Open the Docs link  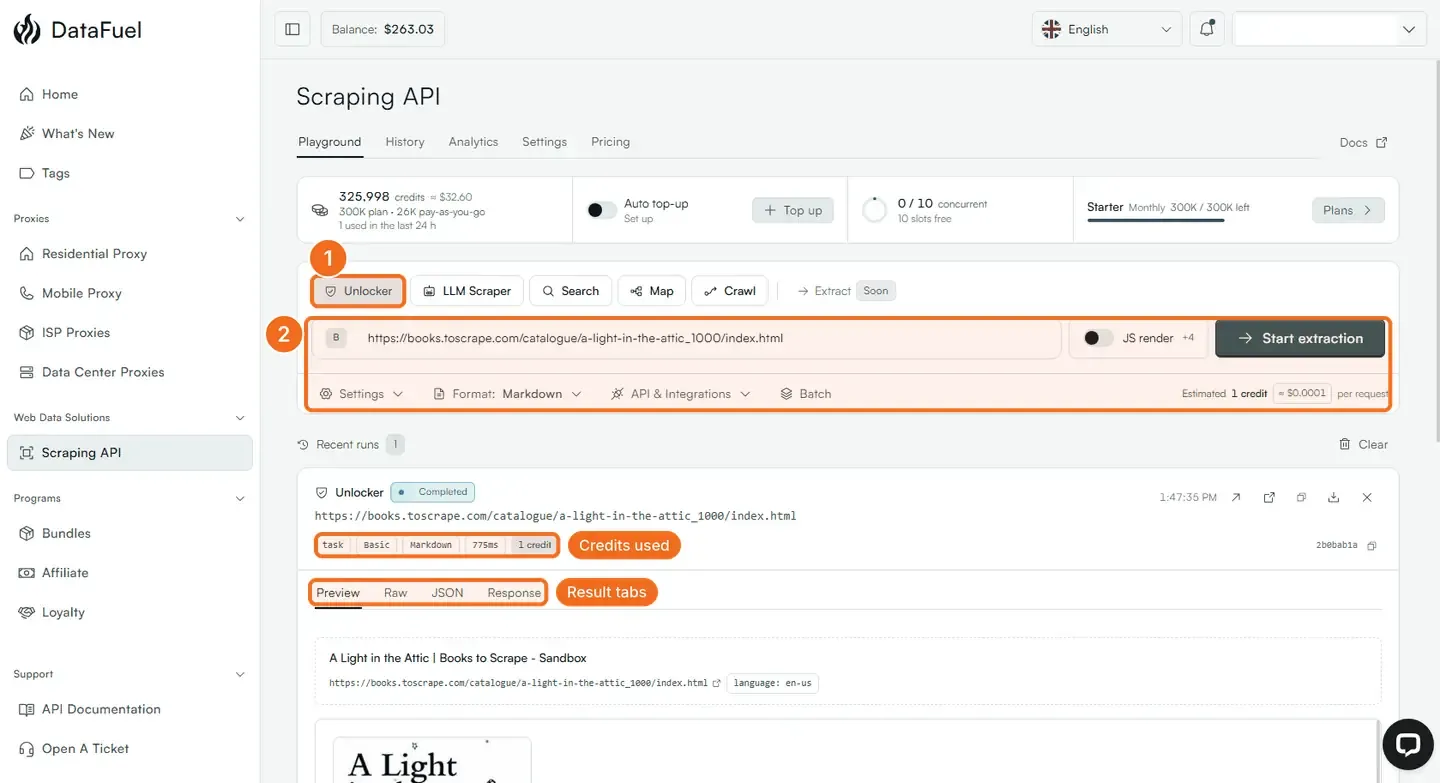pos(1363,142)
